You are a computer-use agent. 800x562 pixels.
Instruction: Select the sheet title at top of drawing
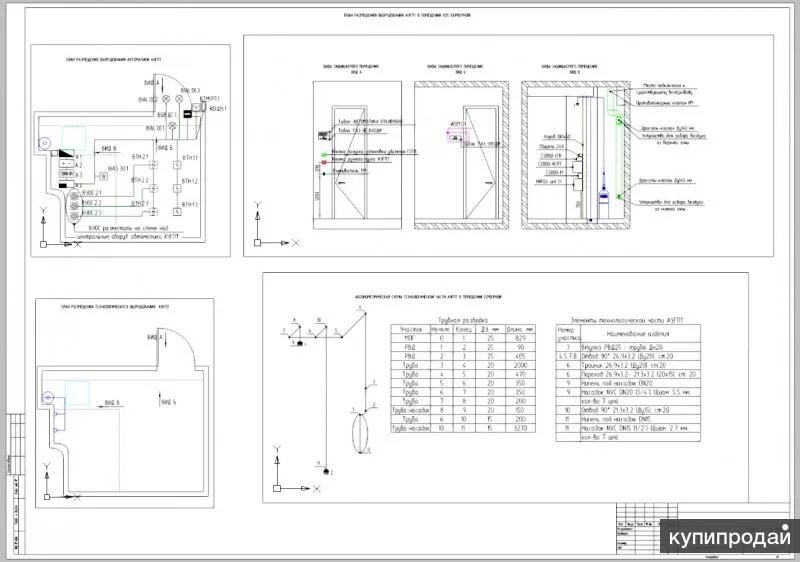click(x=407, y=15)
